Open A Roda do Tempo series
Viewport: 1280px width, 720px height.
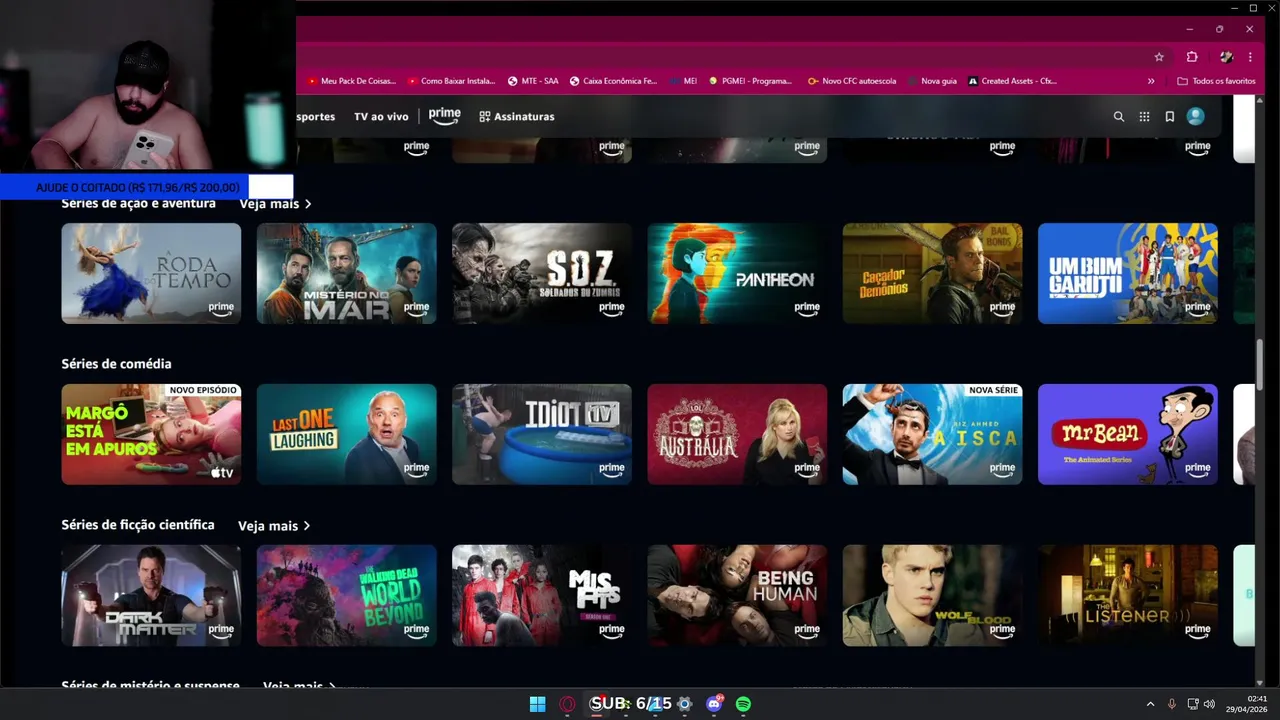[x=151, y=273]
